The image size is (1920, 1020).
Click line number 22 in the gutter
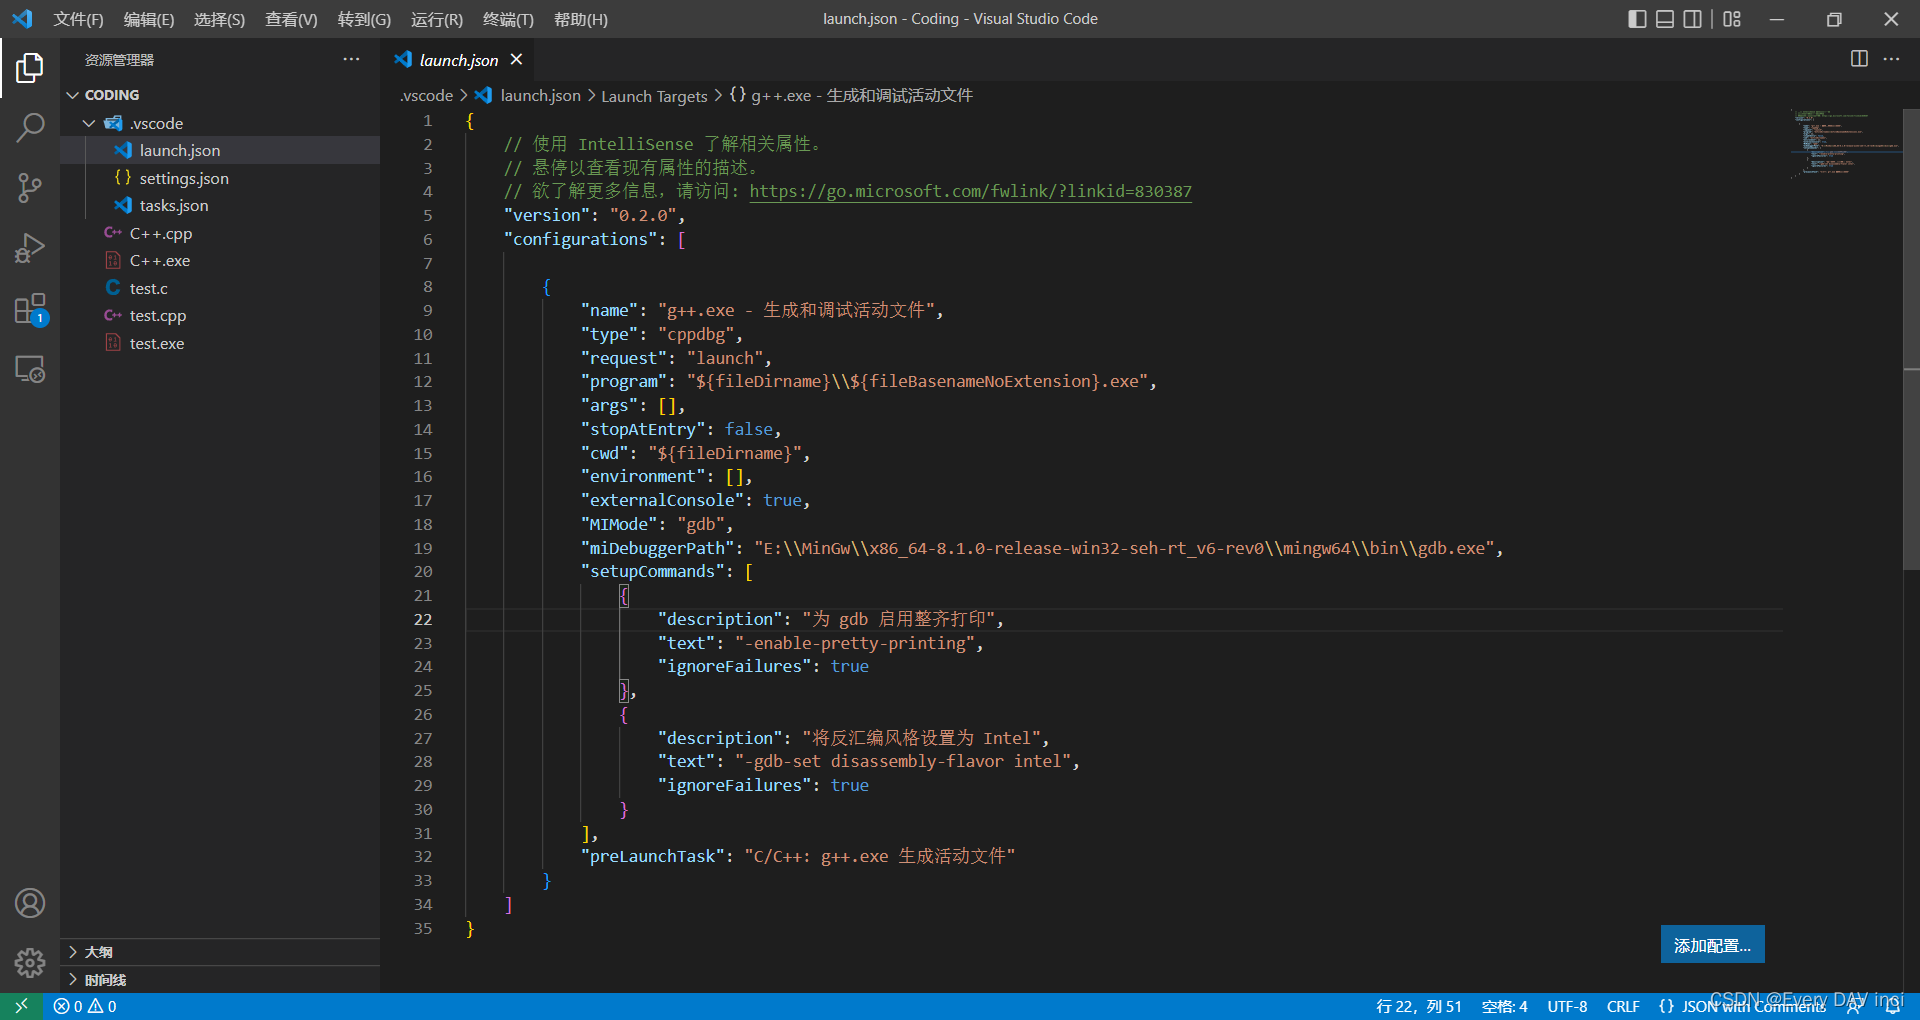point(423,619)
